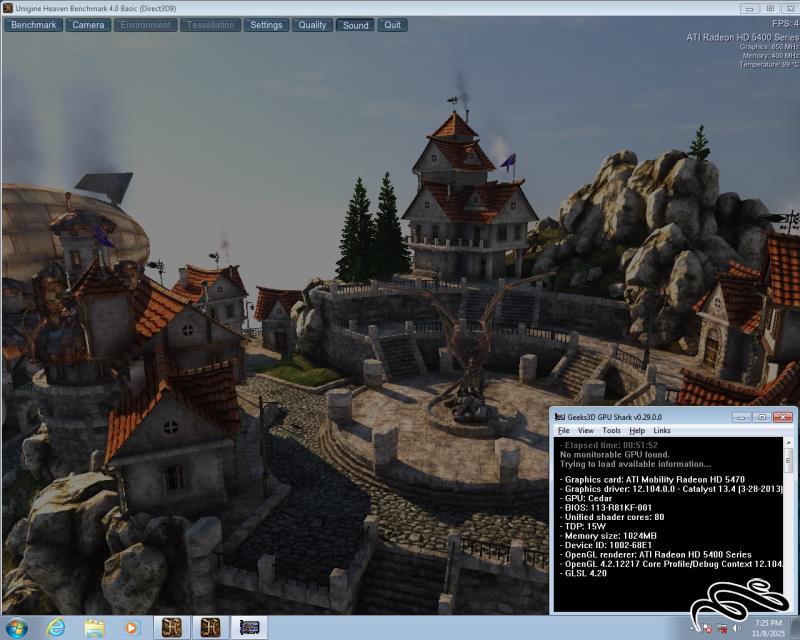Show hidden system tray icons arrow
This screenshot has width=800, height=640.
coord(693,628)
